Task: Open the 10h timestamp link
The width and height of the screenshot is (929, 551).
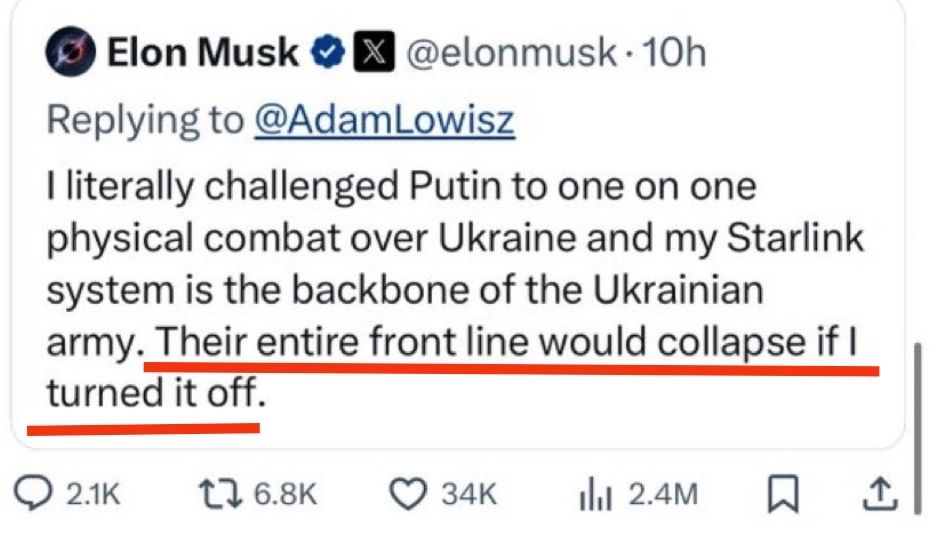Action: pyautogui.click(x=674, y=53)
